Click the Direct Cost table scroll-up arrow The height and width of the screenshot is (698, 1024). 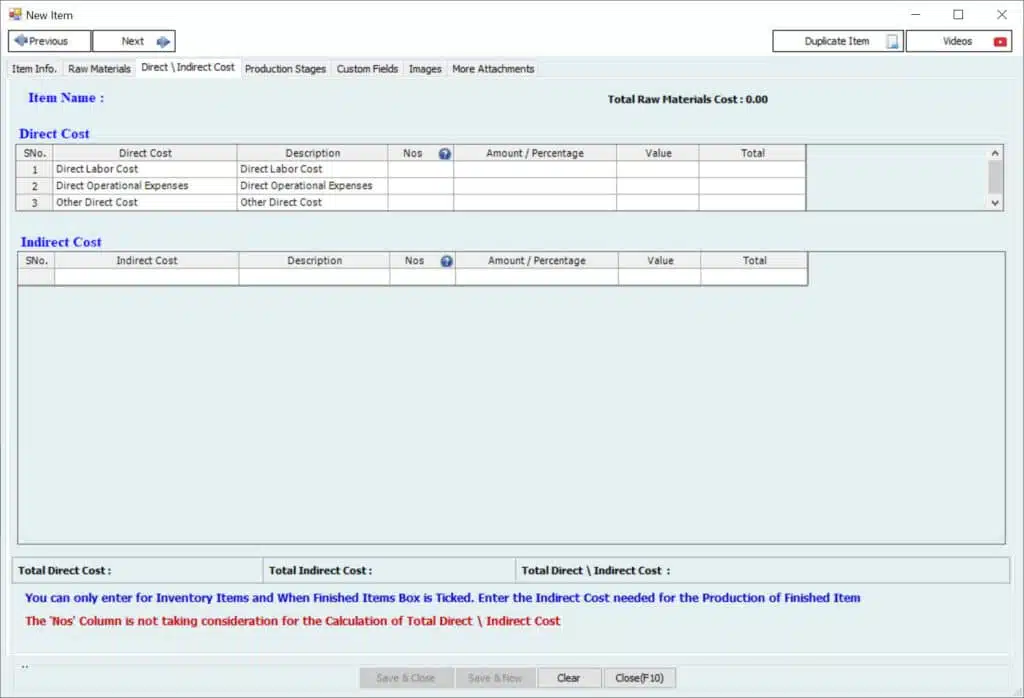(x=995, y=153)
